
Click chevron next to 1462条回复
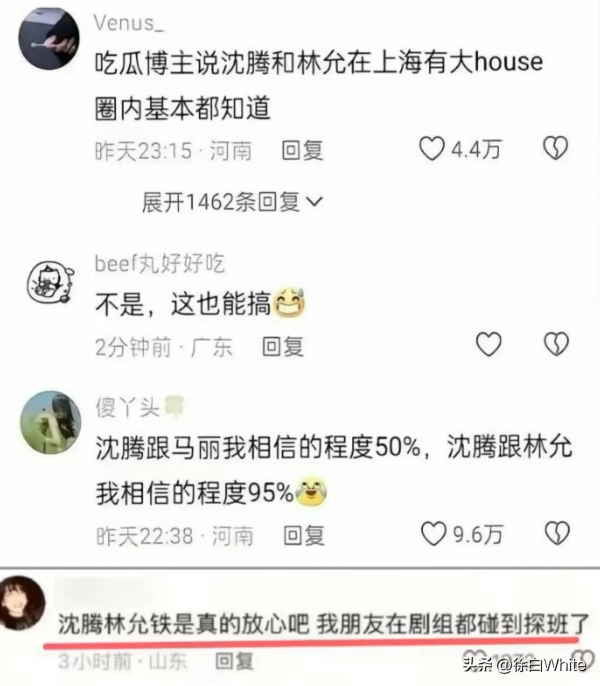(x=314, y=202)
